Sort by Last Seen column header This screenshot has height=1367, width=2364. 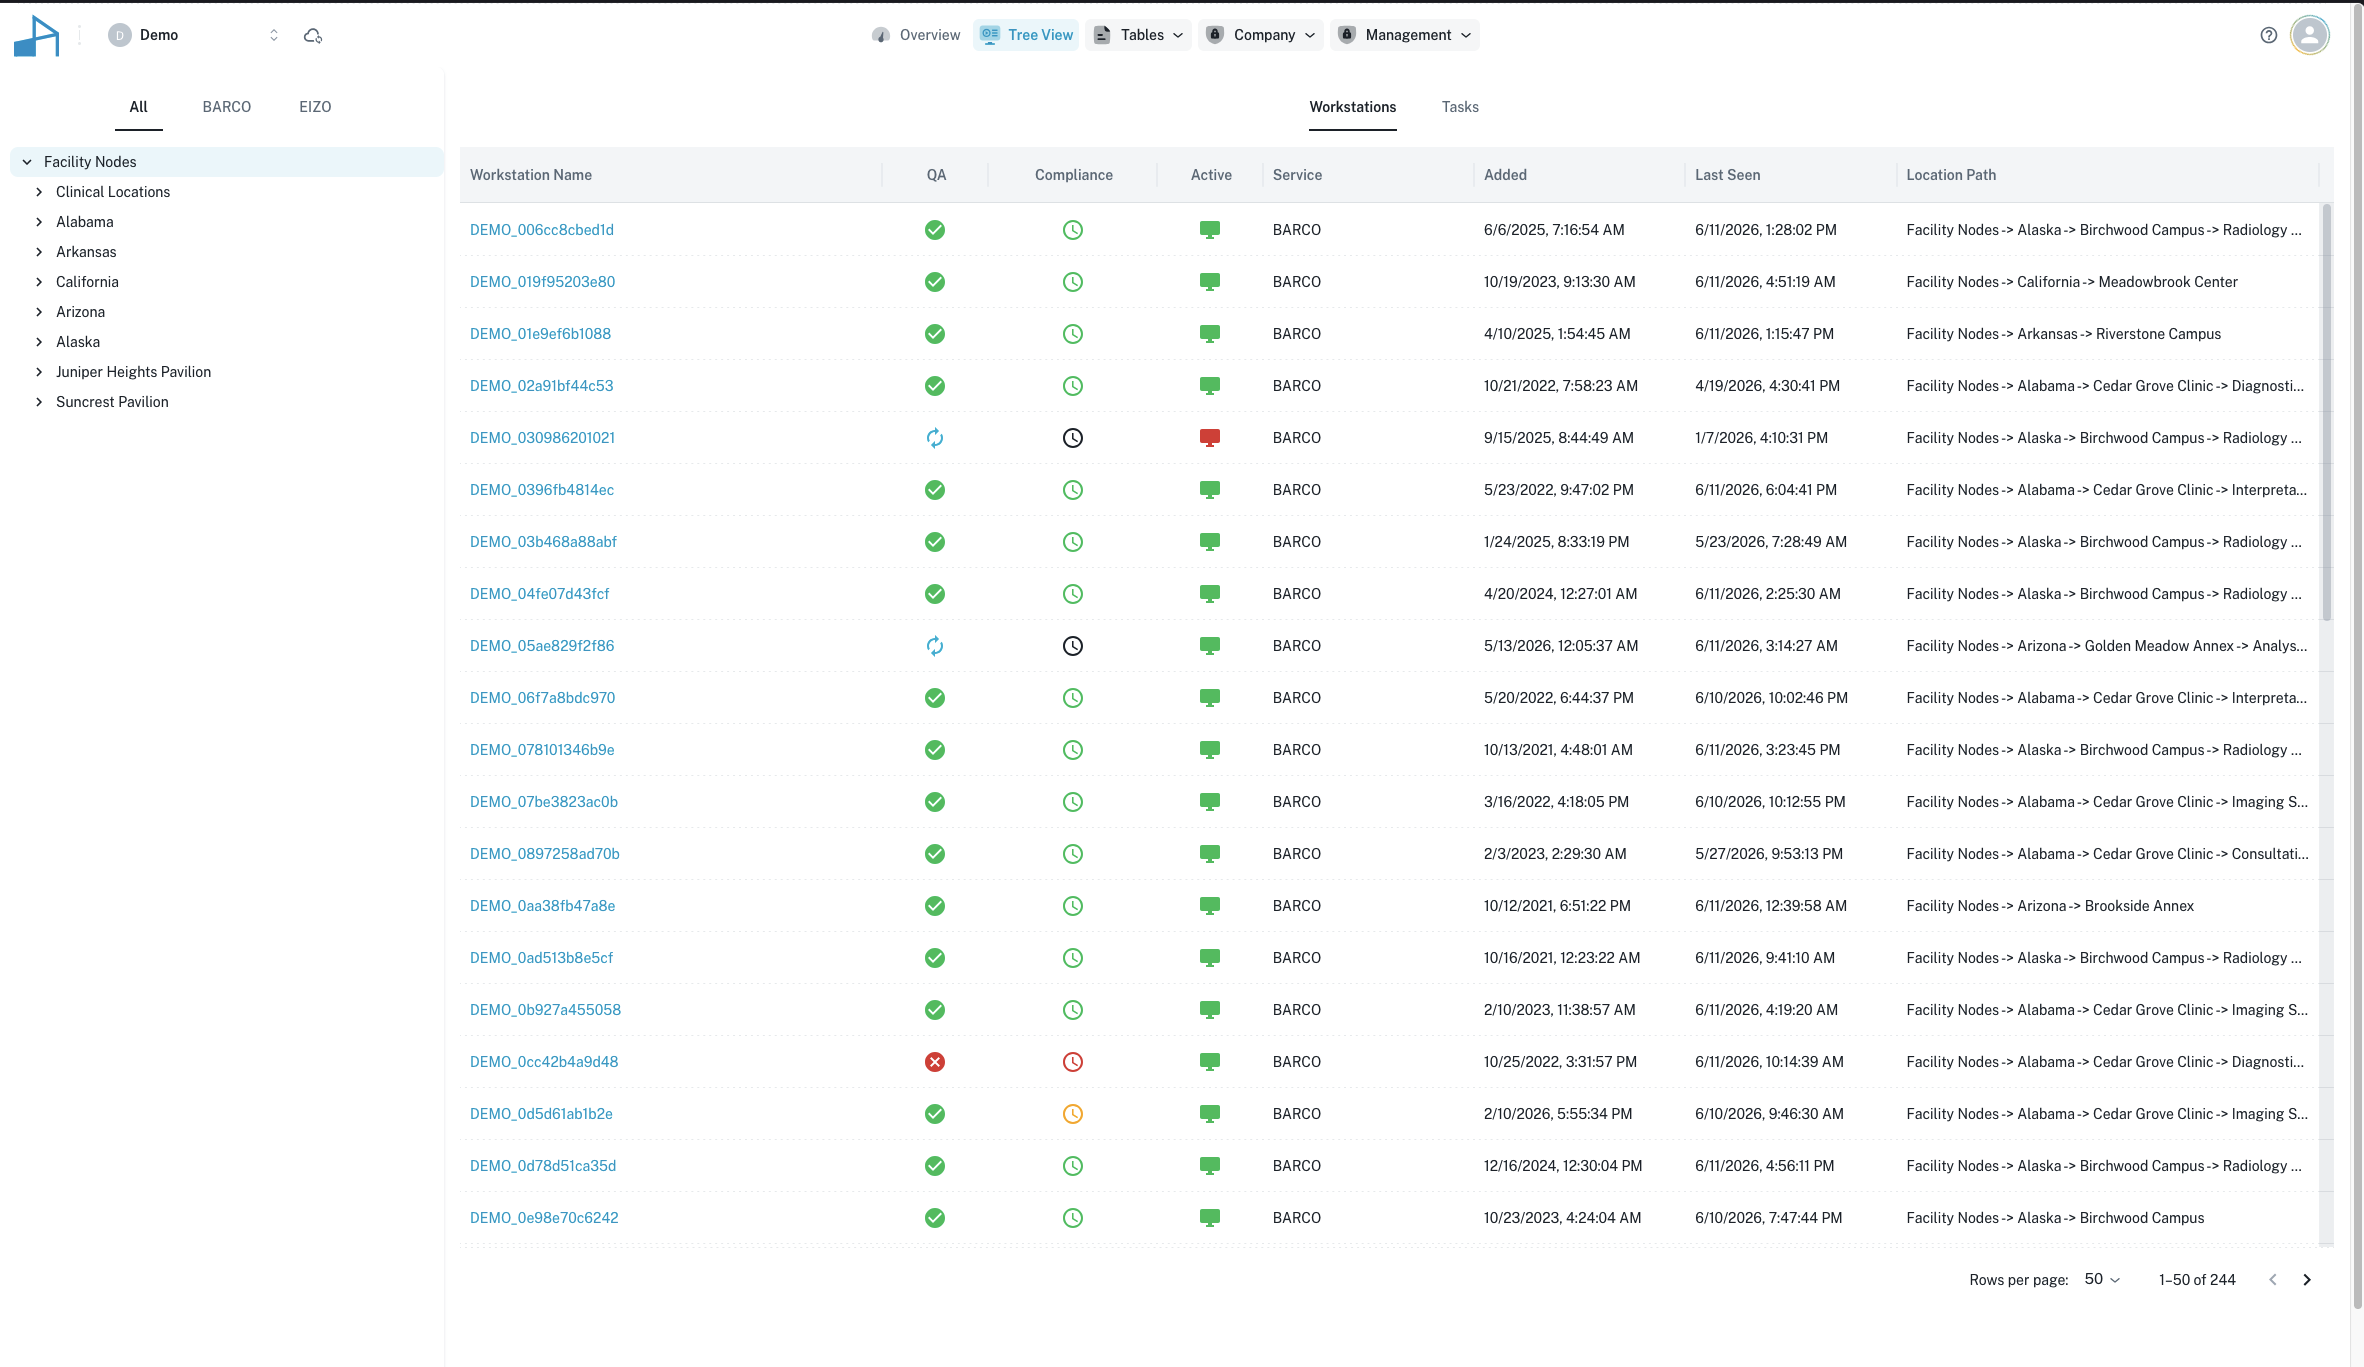click(1728, 175)
